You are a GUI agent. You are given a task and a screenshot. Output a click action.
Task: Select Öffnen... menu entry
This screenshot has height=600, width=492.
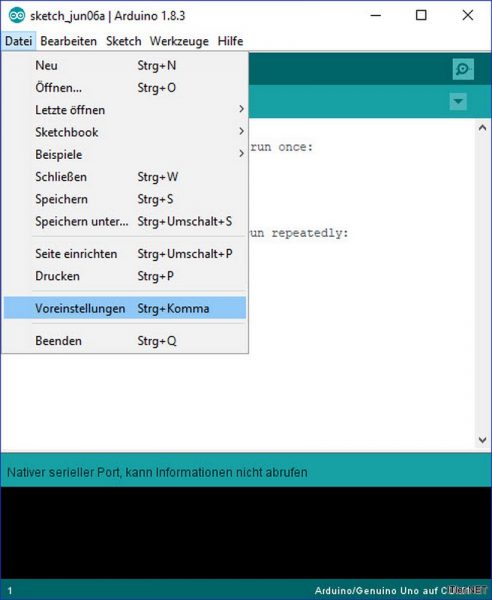pyautogui.click(x=125, y=88)
